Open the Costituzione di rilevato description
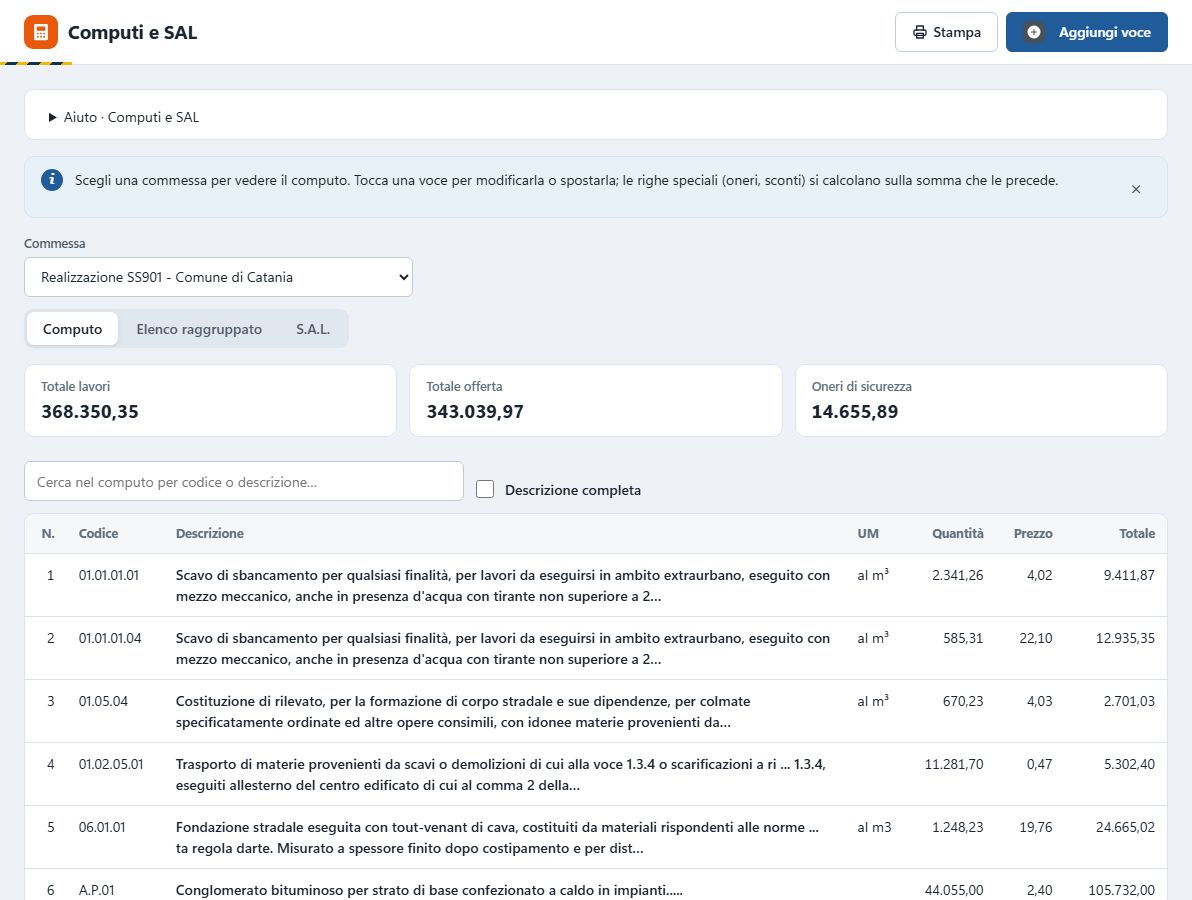 click(463, 711)
